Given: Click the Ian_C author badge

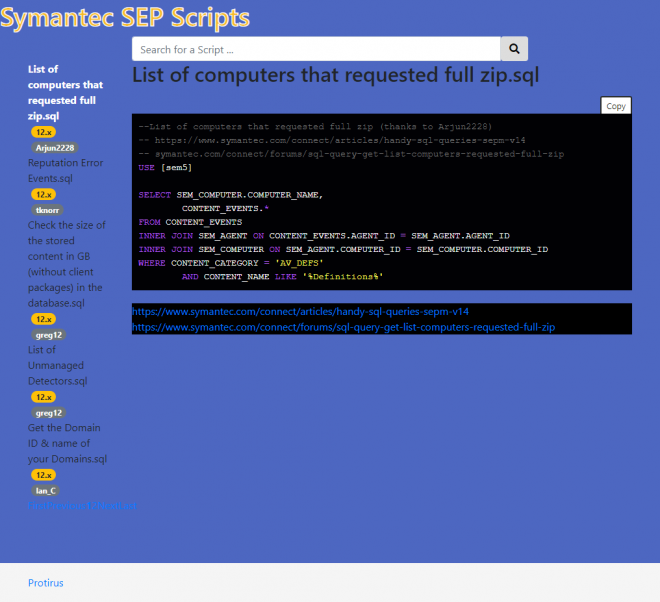Looking at the screenshot, I should [x=45, y=491].
